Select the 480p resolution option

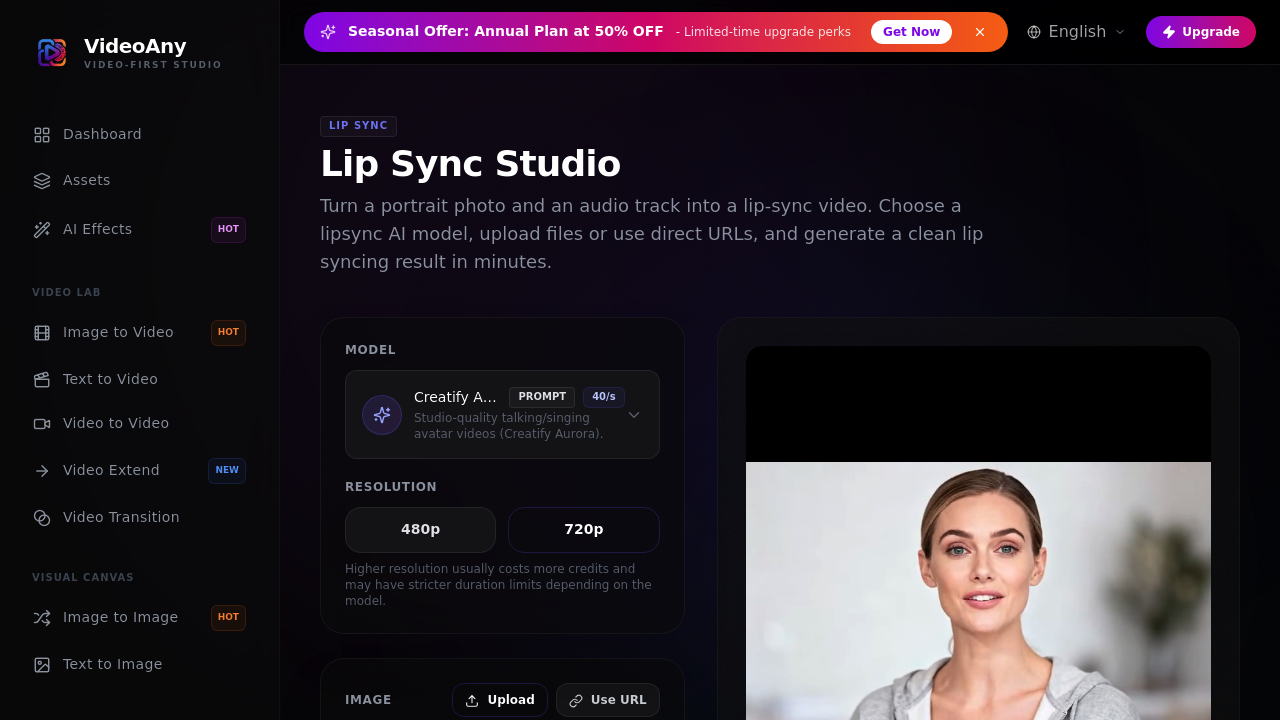point(420,530)
